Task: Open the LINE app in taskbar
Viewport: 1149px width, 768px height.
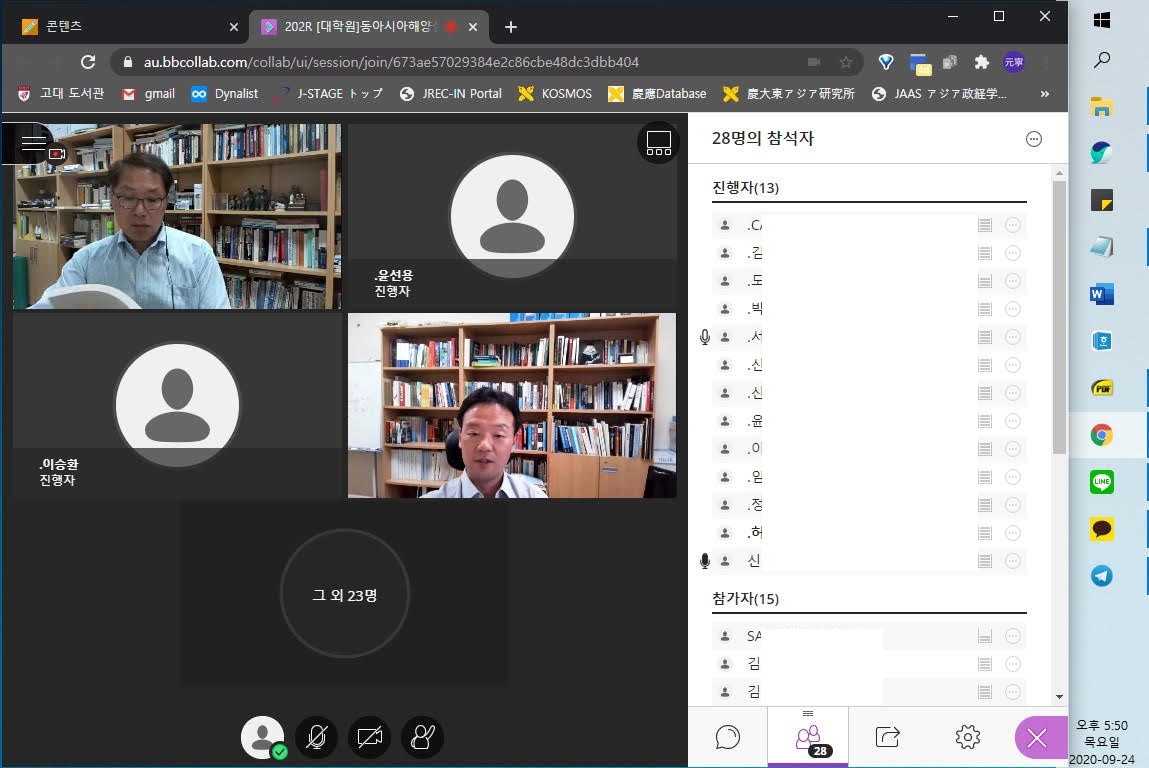Action: [x=1102, y=482]
